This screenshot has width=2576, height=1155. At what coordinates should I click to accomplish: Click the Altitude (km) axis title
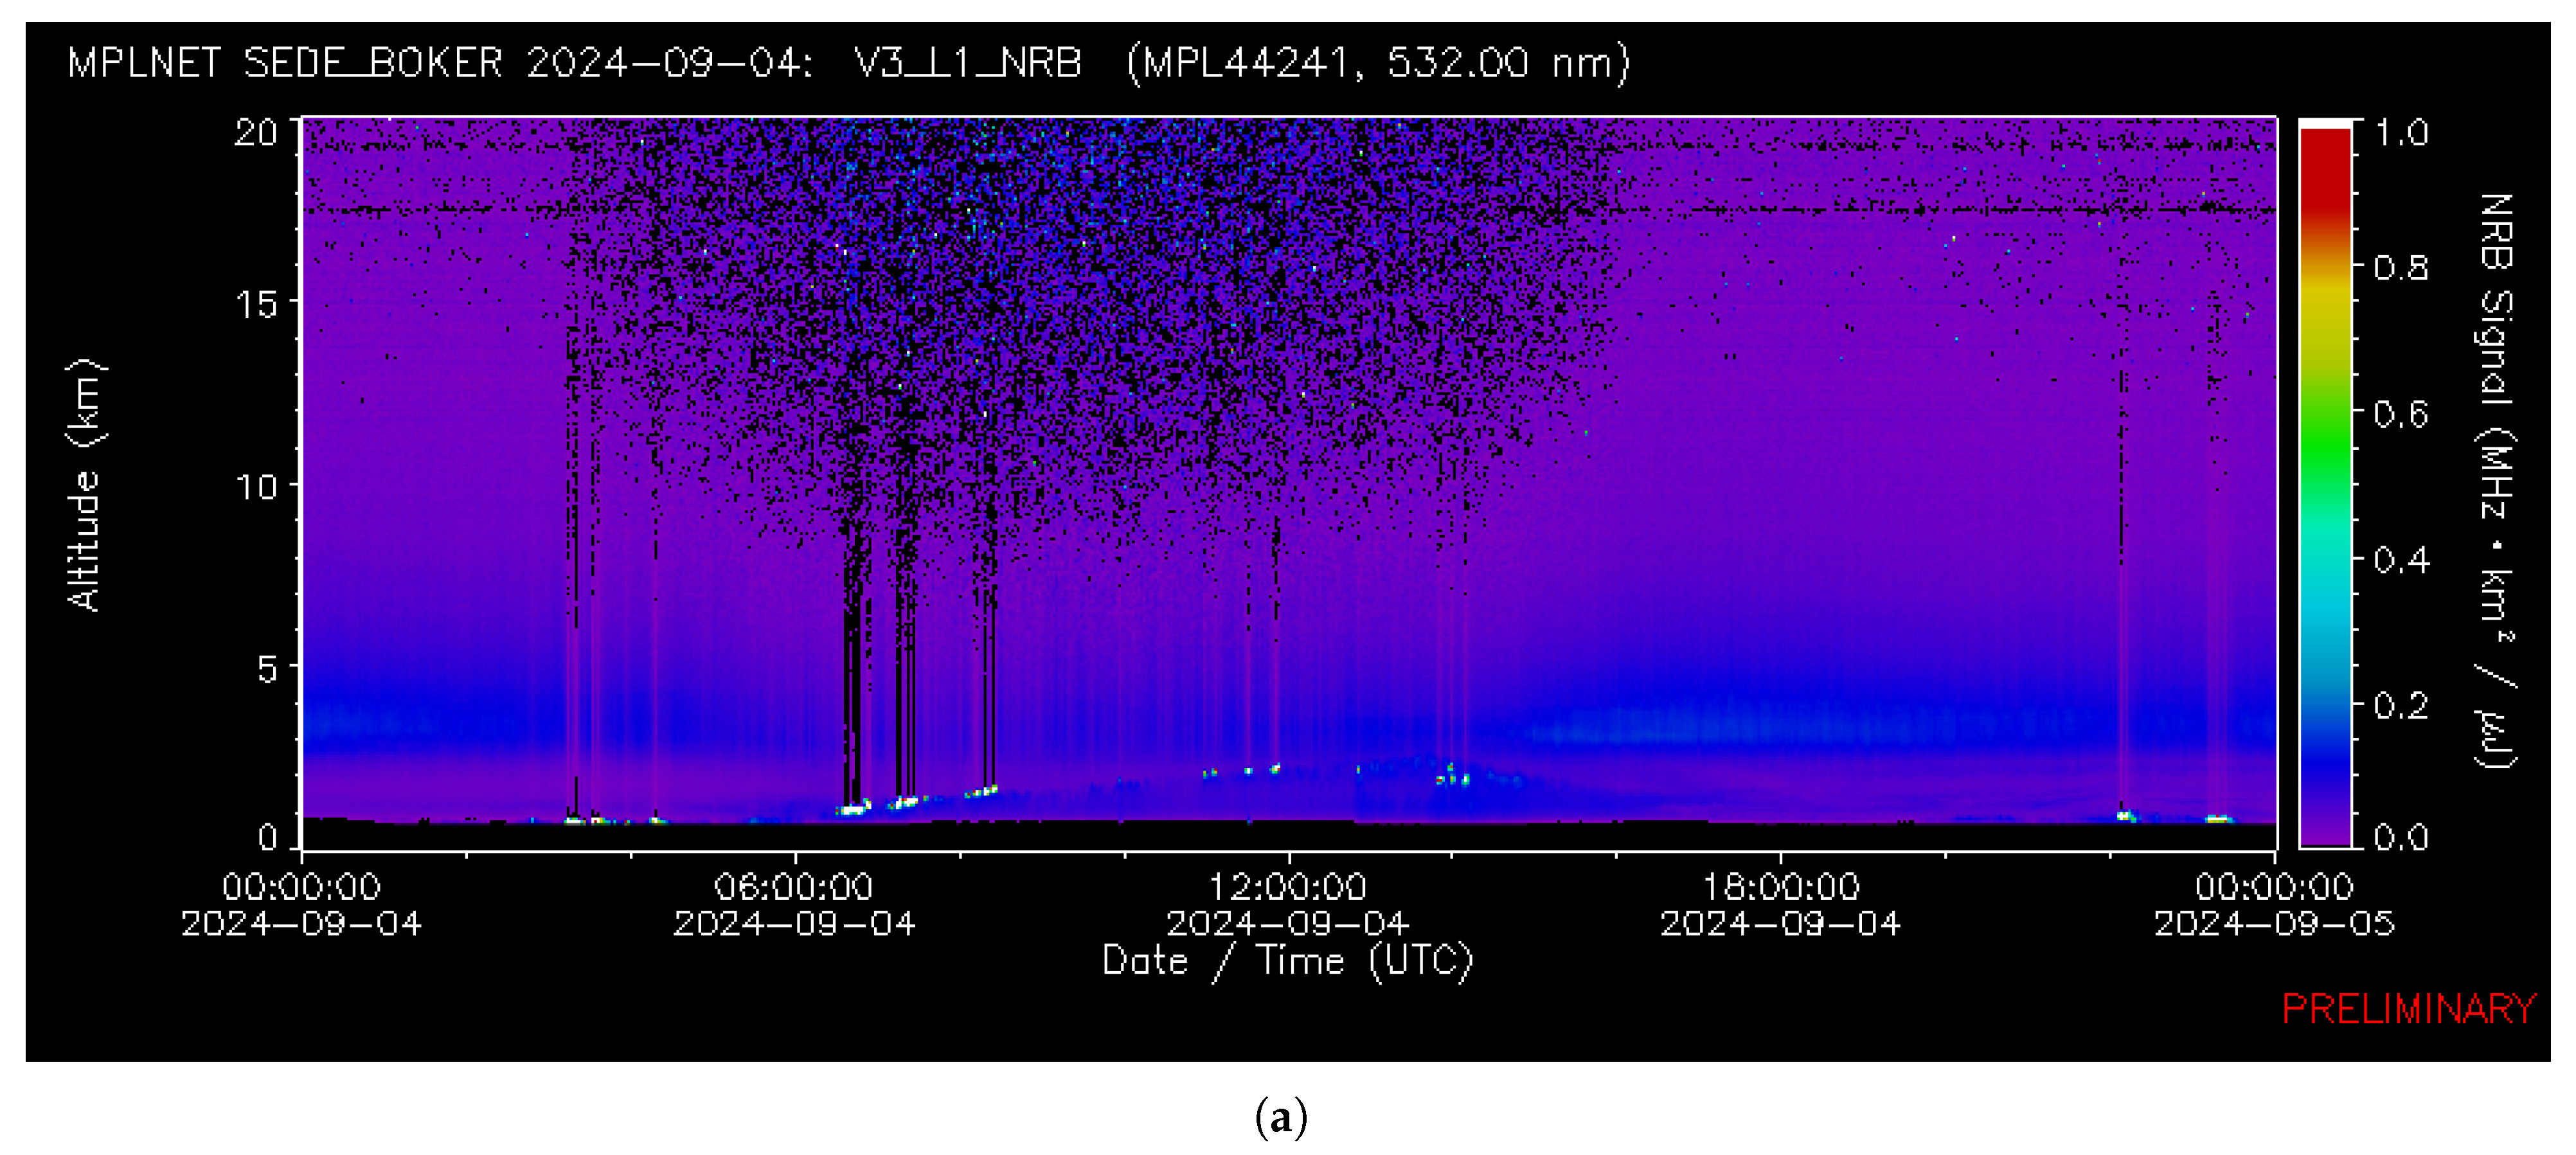86,485
